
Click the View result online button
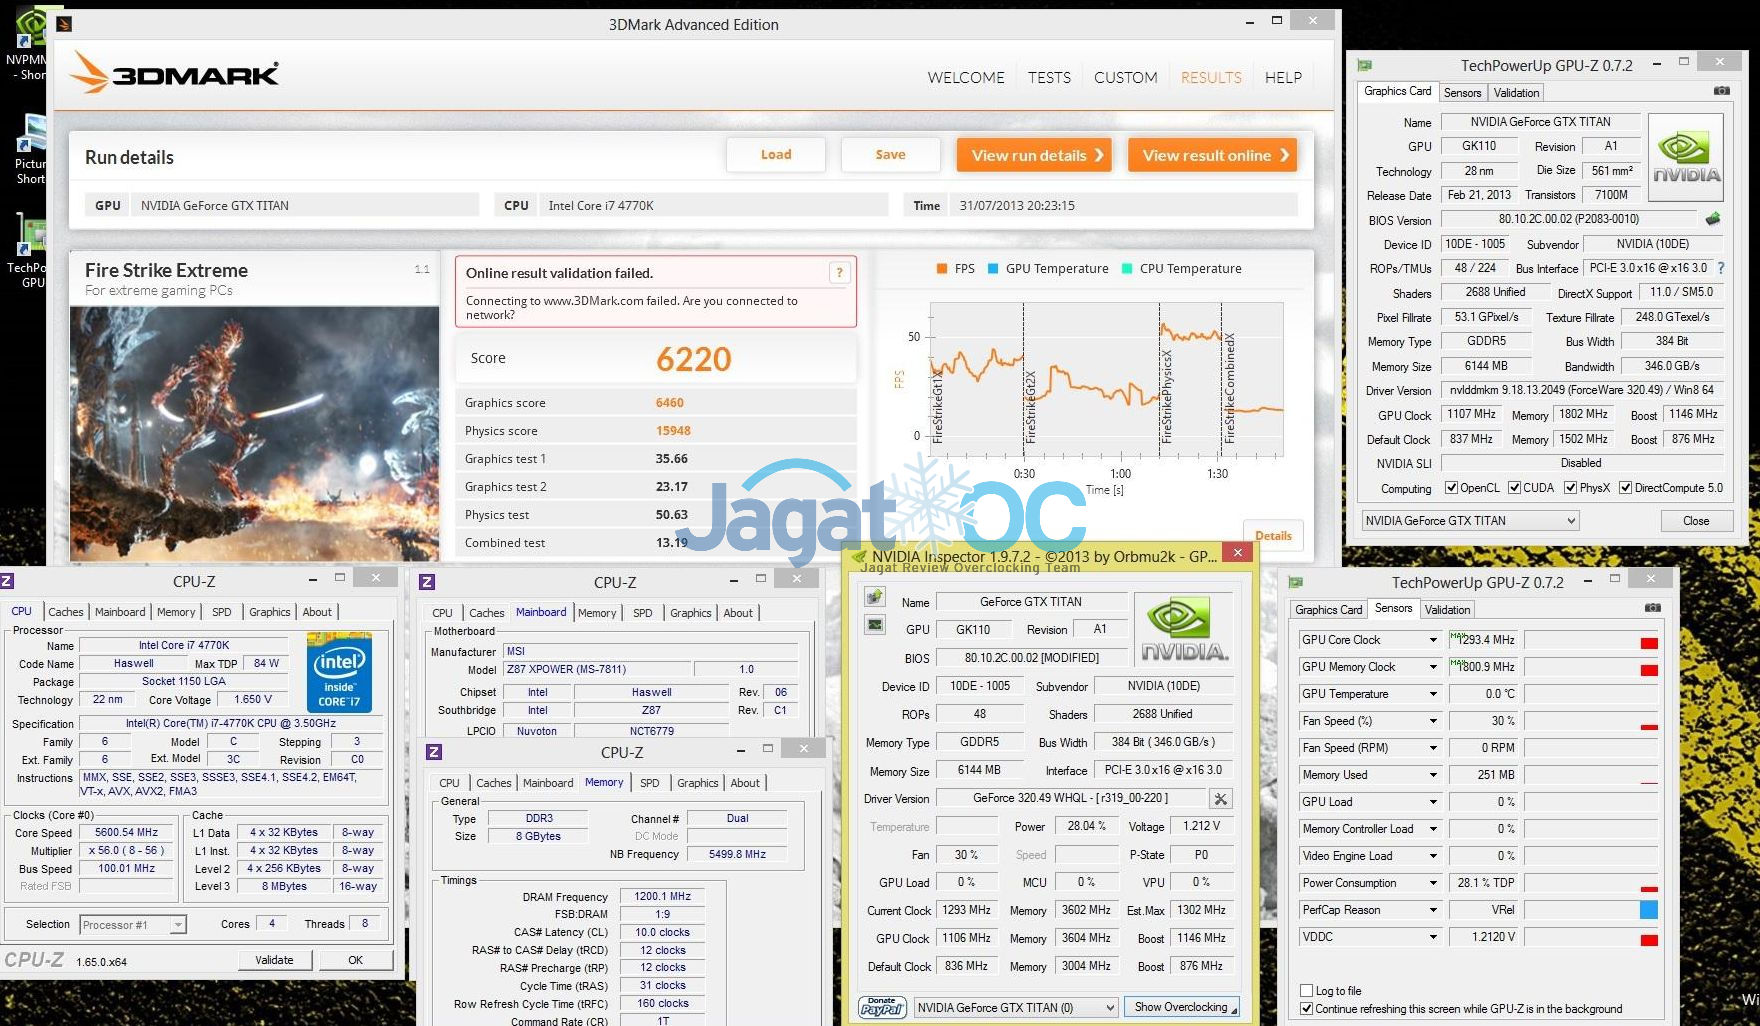[x=1213, y=155]
